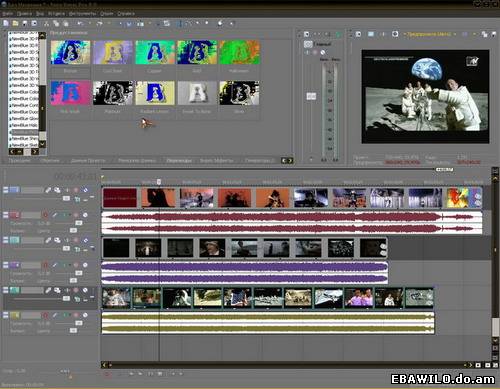This screenshot has height=389, width=500.
Task: Open mixer properties icon above master bus
Action: coord(306,34)
